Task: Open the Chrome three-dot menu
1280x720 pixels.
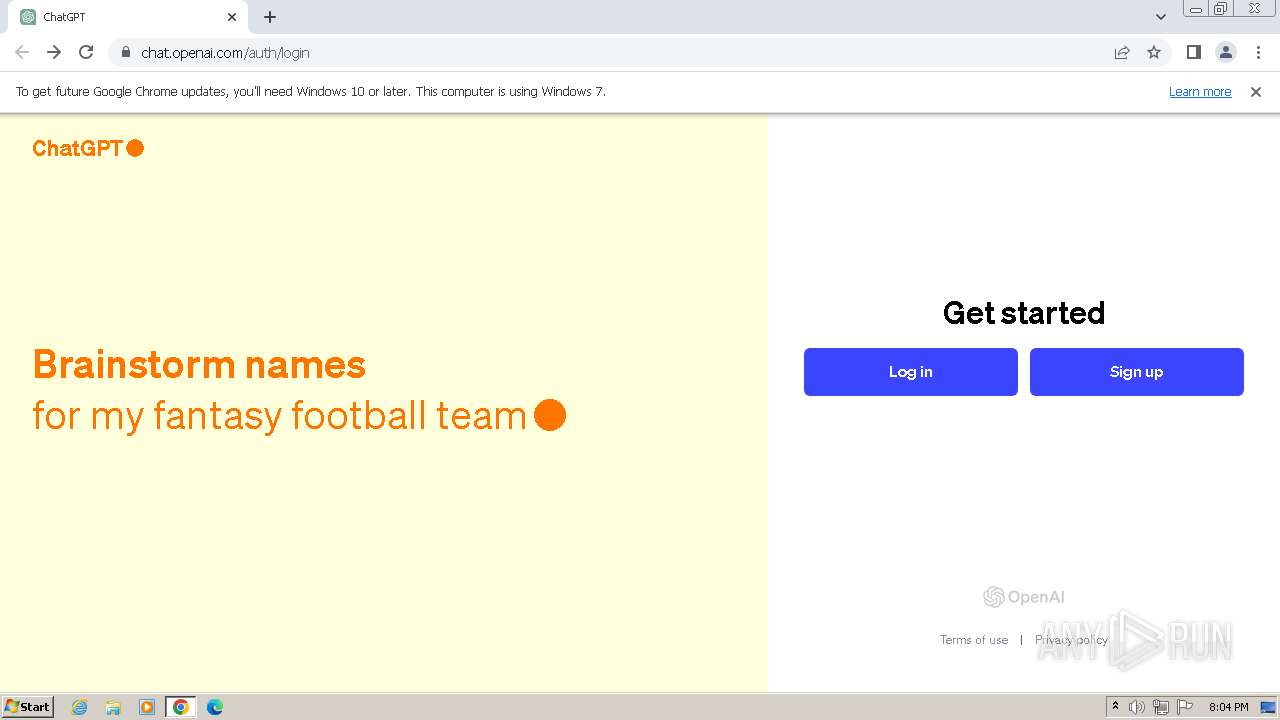Action: pyautogui.click(x=1258, y=53)
